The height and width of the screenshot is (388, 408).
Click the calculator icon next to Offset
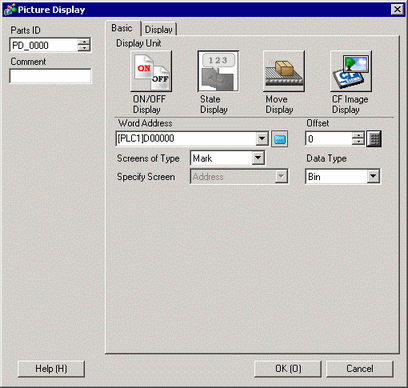(374, 139)
